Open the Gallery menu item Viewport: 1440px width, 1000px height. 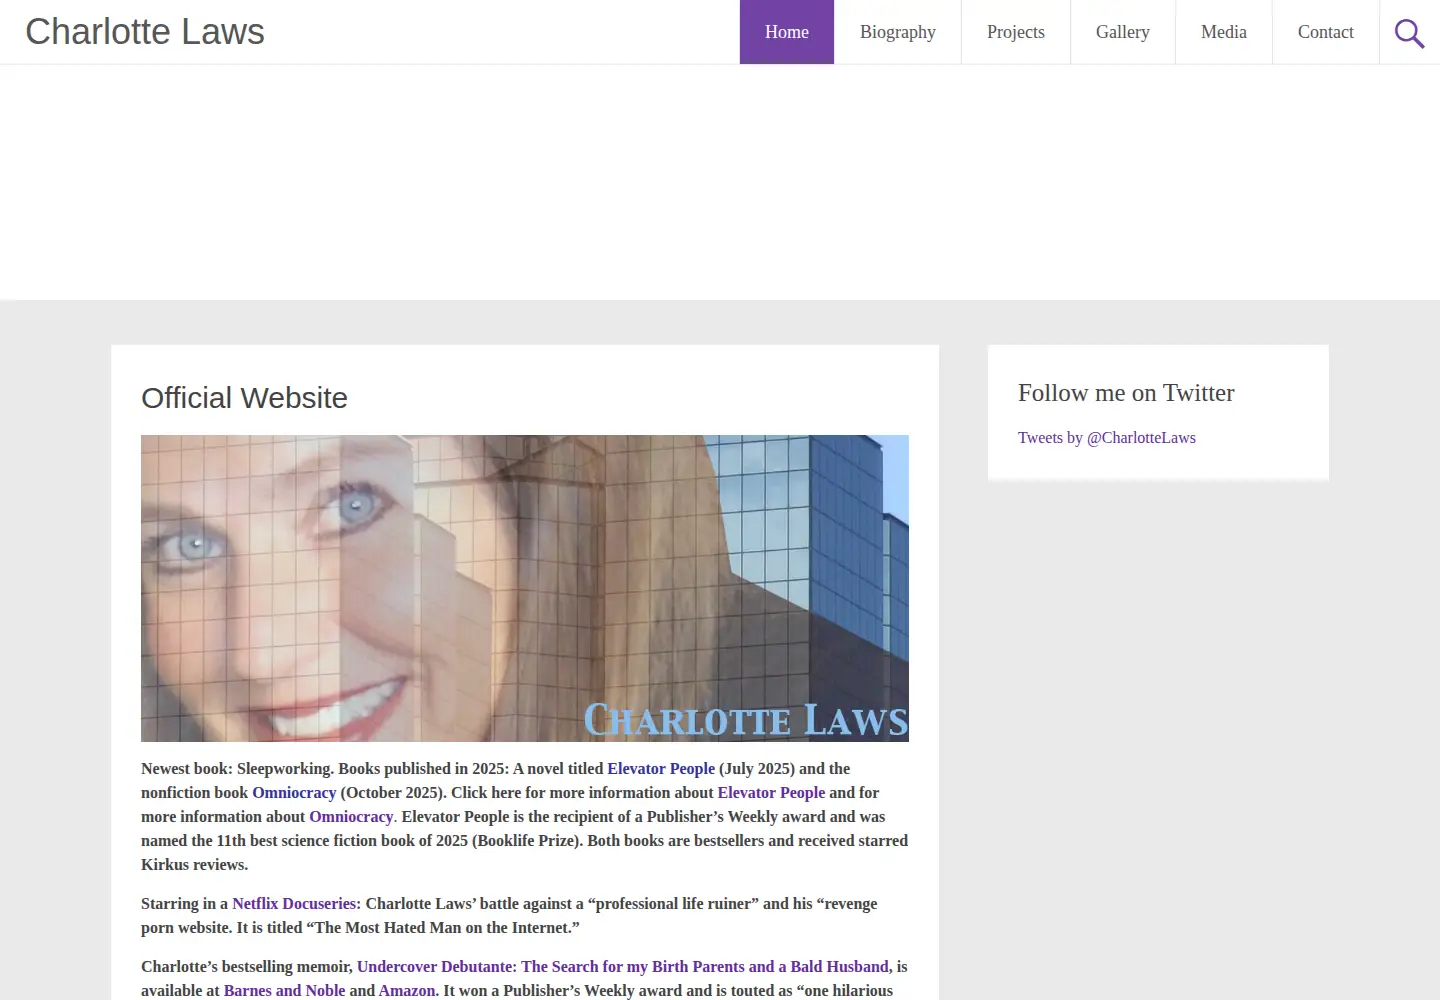(1123, 32)
